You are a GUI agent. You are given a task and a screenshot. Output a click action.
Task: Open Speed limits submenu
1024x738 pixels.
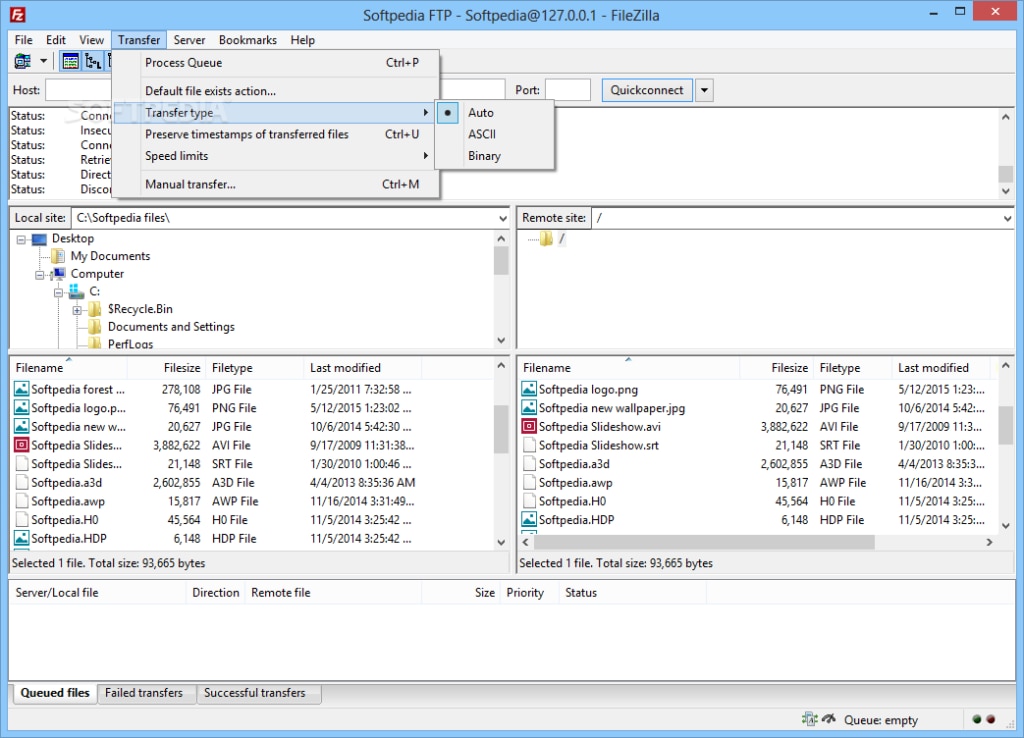pos(276,155)
